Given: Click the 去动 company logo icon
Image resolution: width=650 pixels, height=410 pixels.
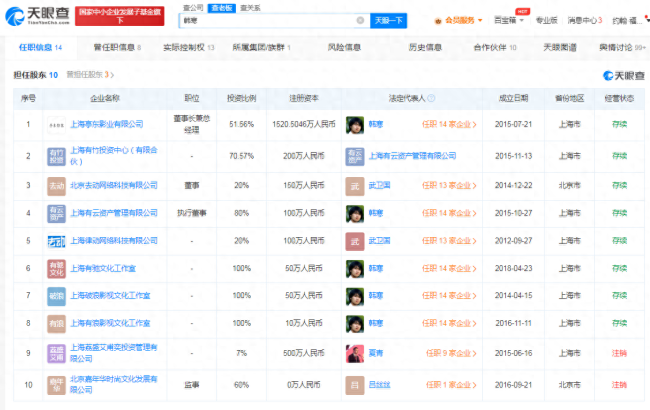Looking at the screenshot, I should pyautogui.click(x=56, y=185).
